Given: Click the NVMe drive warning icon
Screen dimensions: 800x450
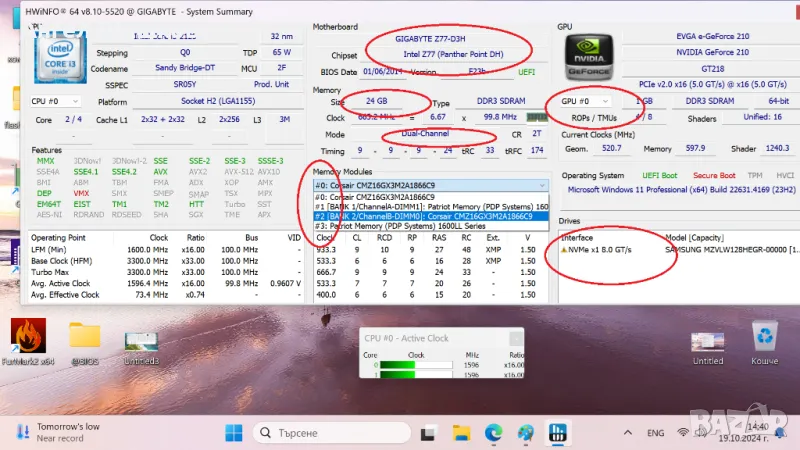Looking at the screenshot, I should [565, 249].
